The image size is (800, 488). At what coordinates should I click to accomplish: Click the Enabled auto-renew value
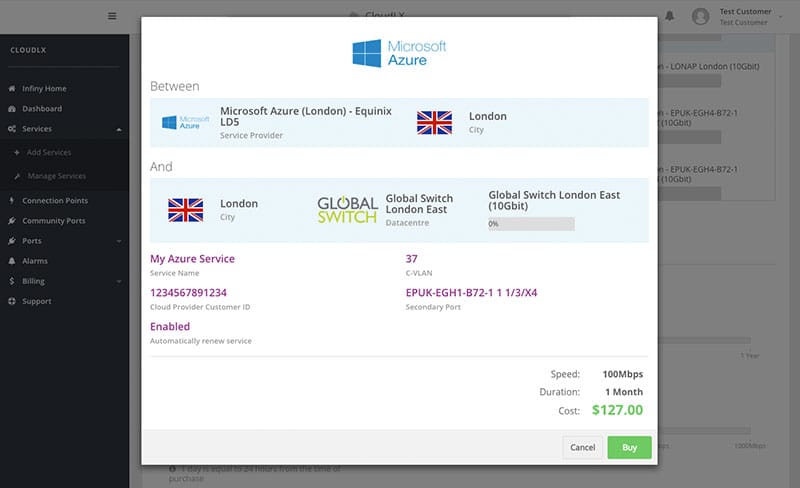click(170, 327)
